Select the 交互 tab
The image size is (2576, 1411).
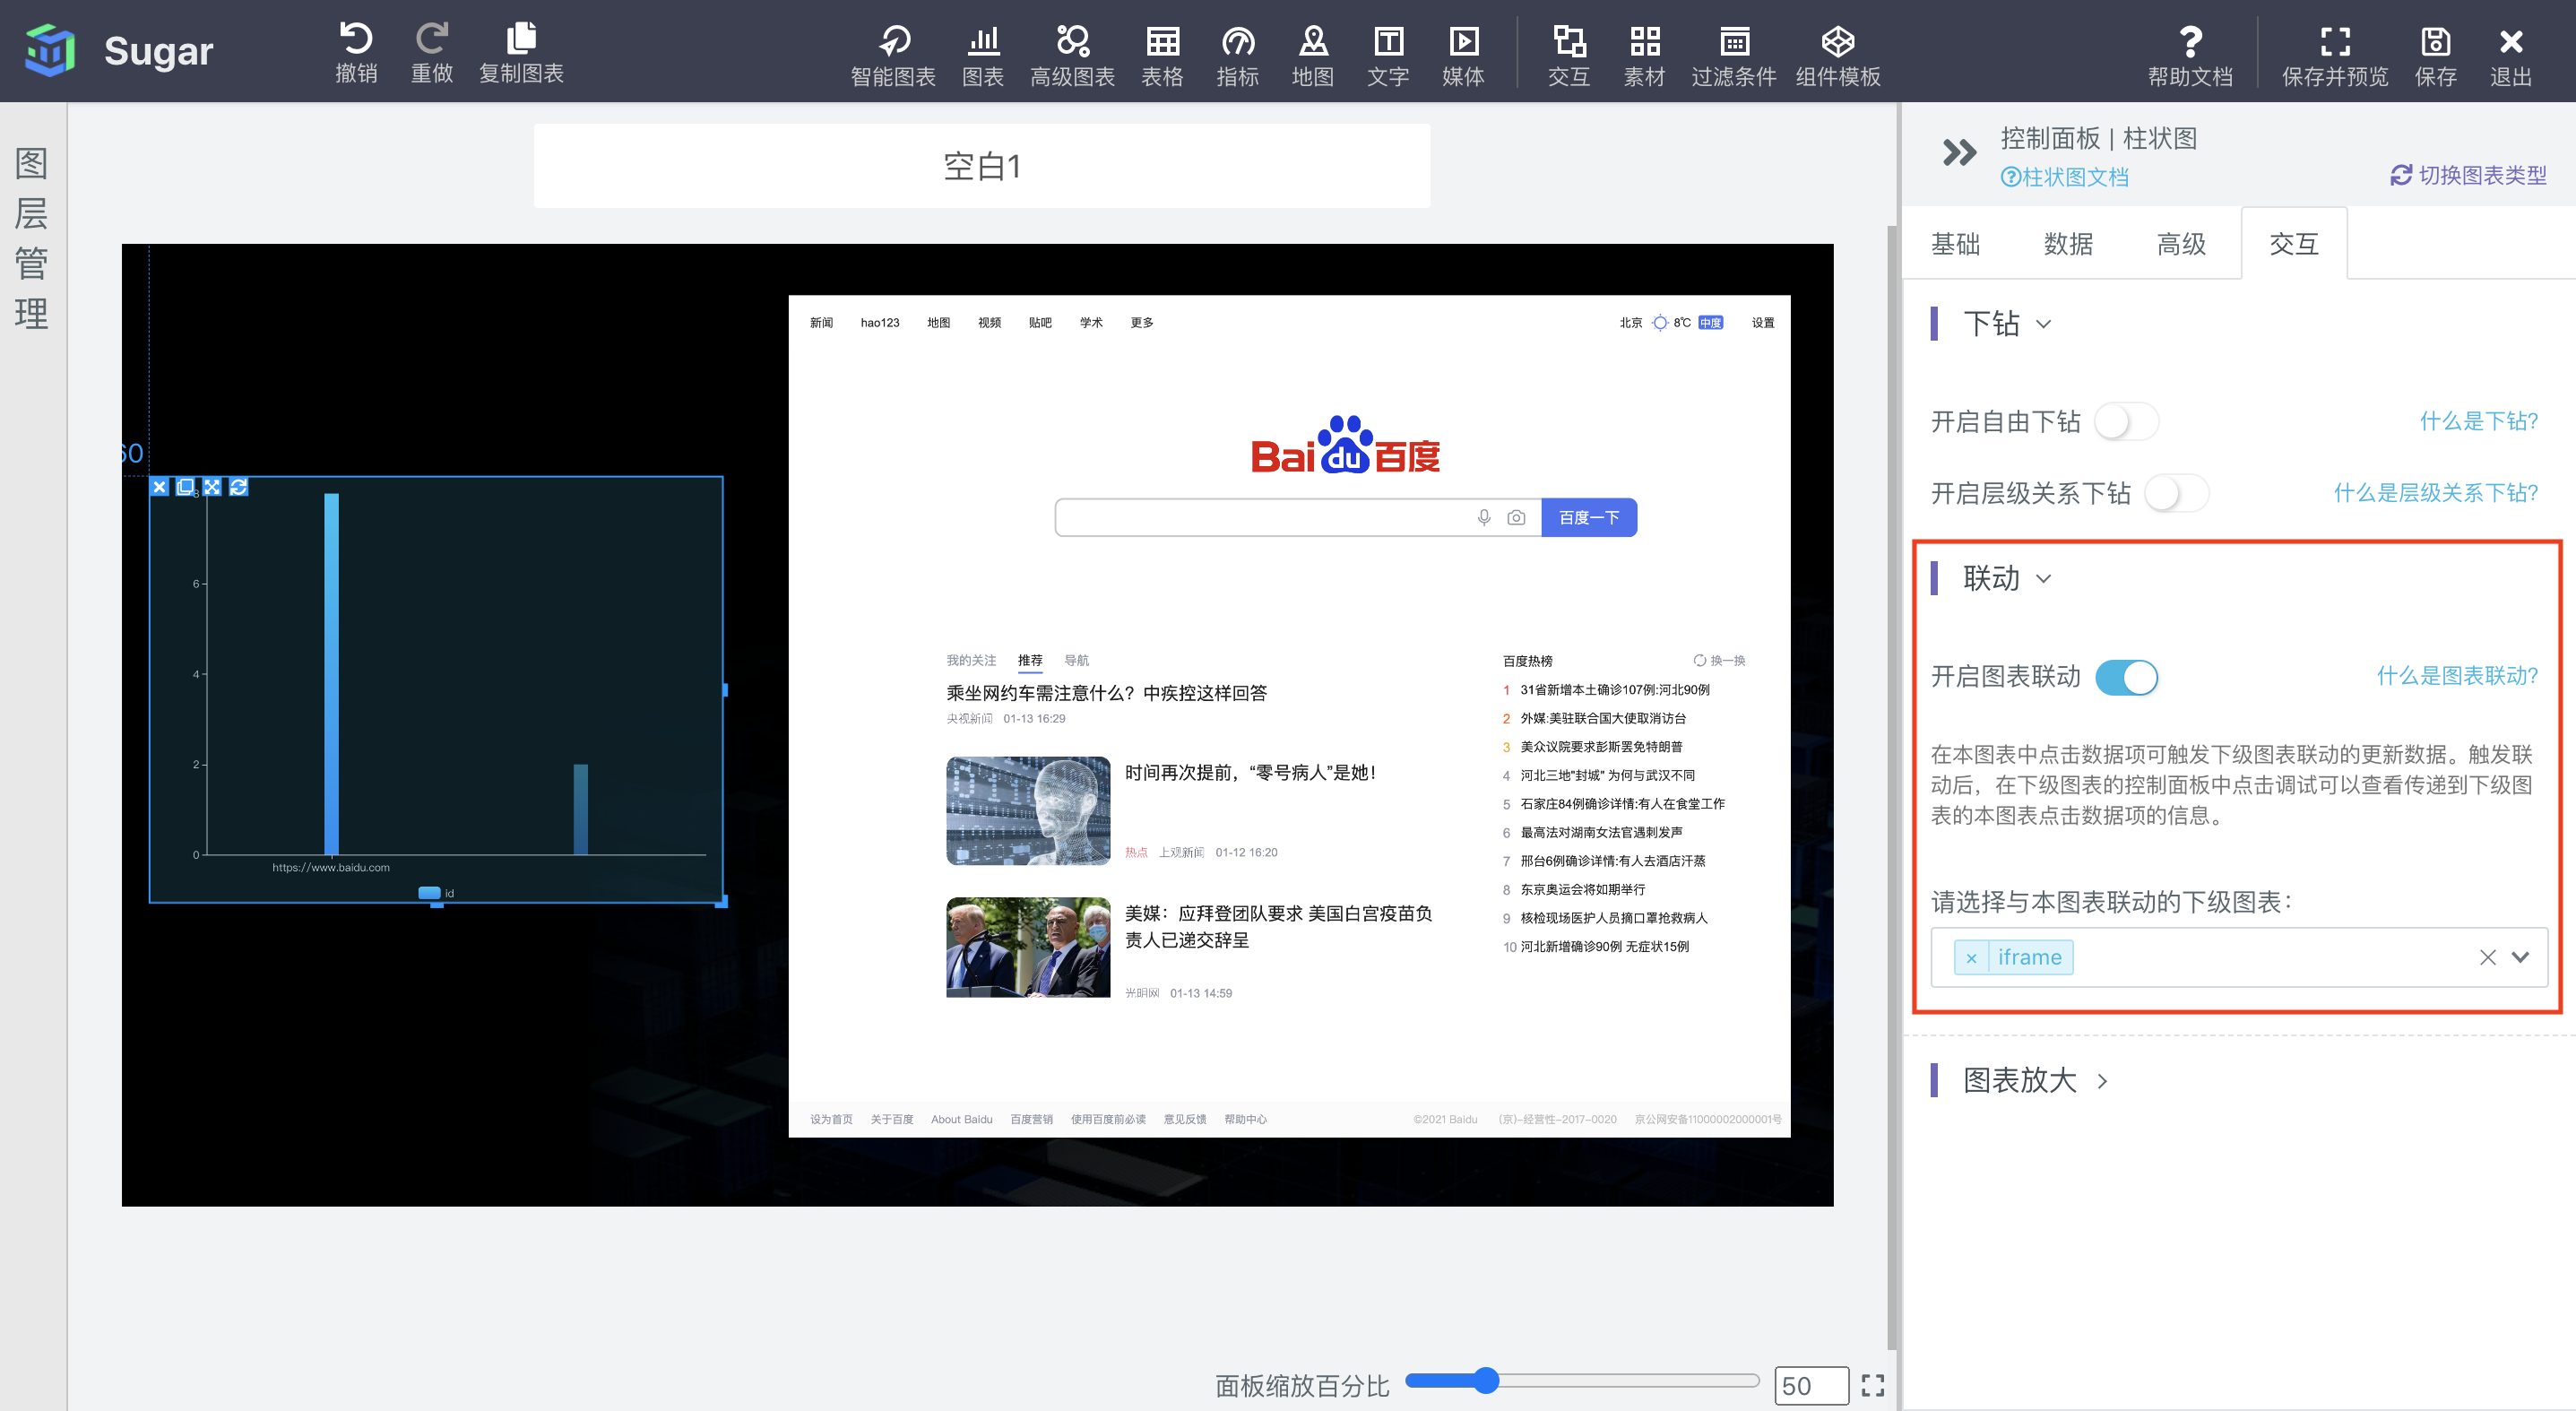pyautogui.click(x=2294, y=244)
